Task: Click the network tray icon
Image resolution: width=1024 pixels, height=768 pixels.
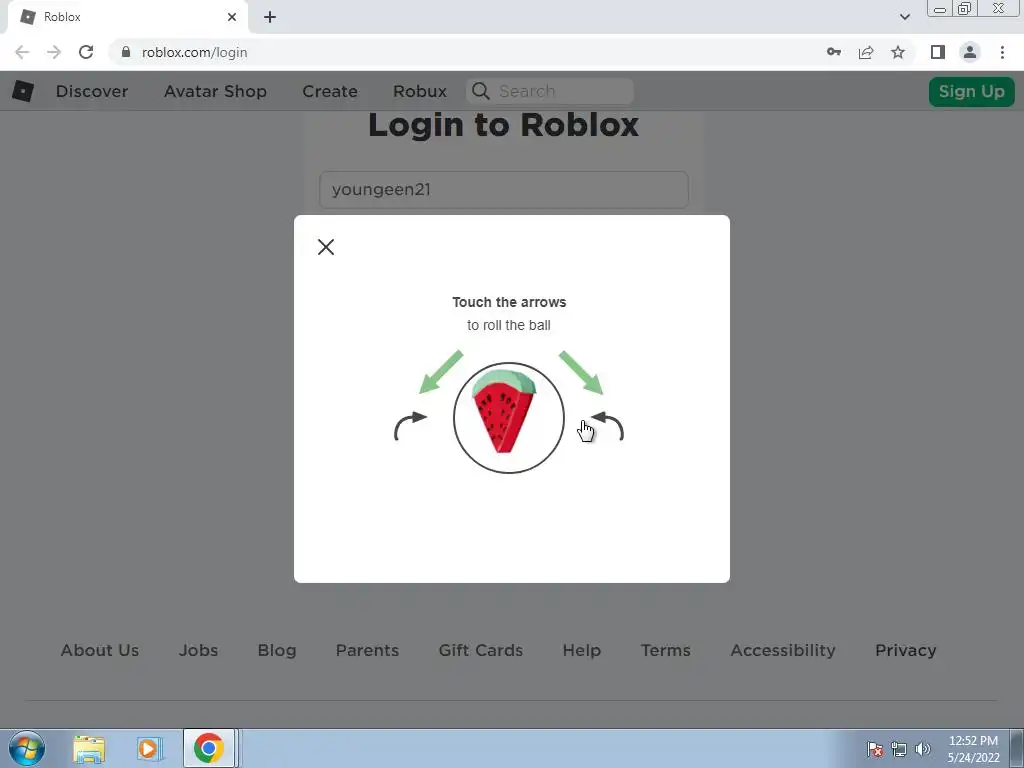Action: point(899,749)
